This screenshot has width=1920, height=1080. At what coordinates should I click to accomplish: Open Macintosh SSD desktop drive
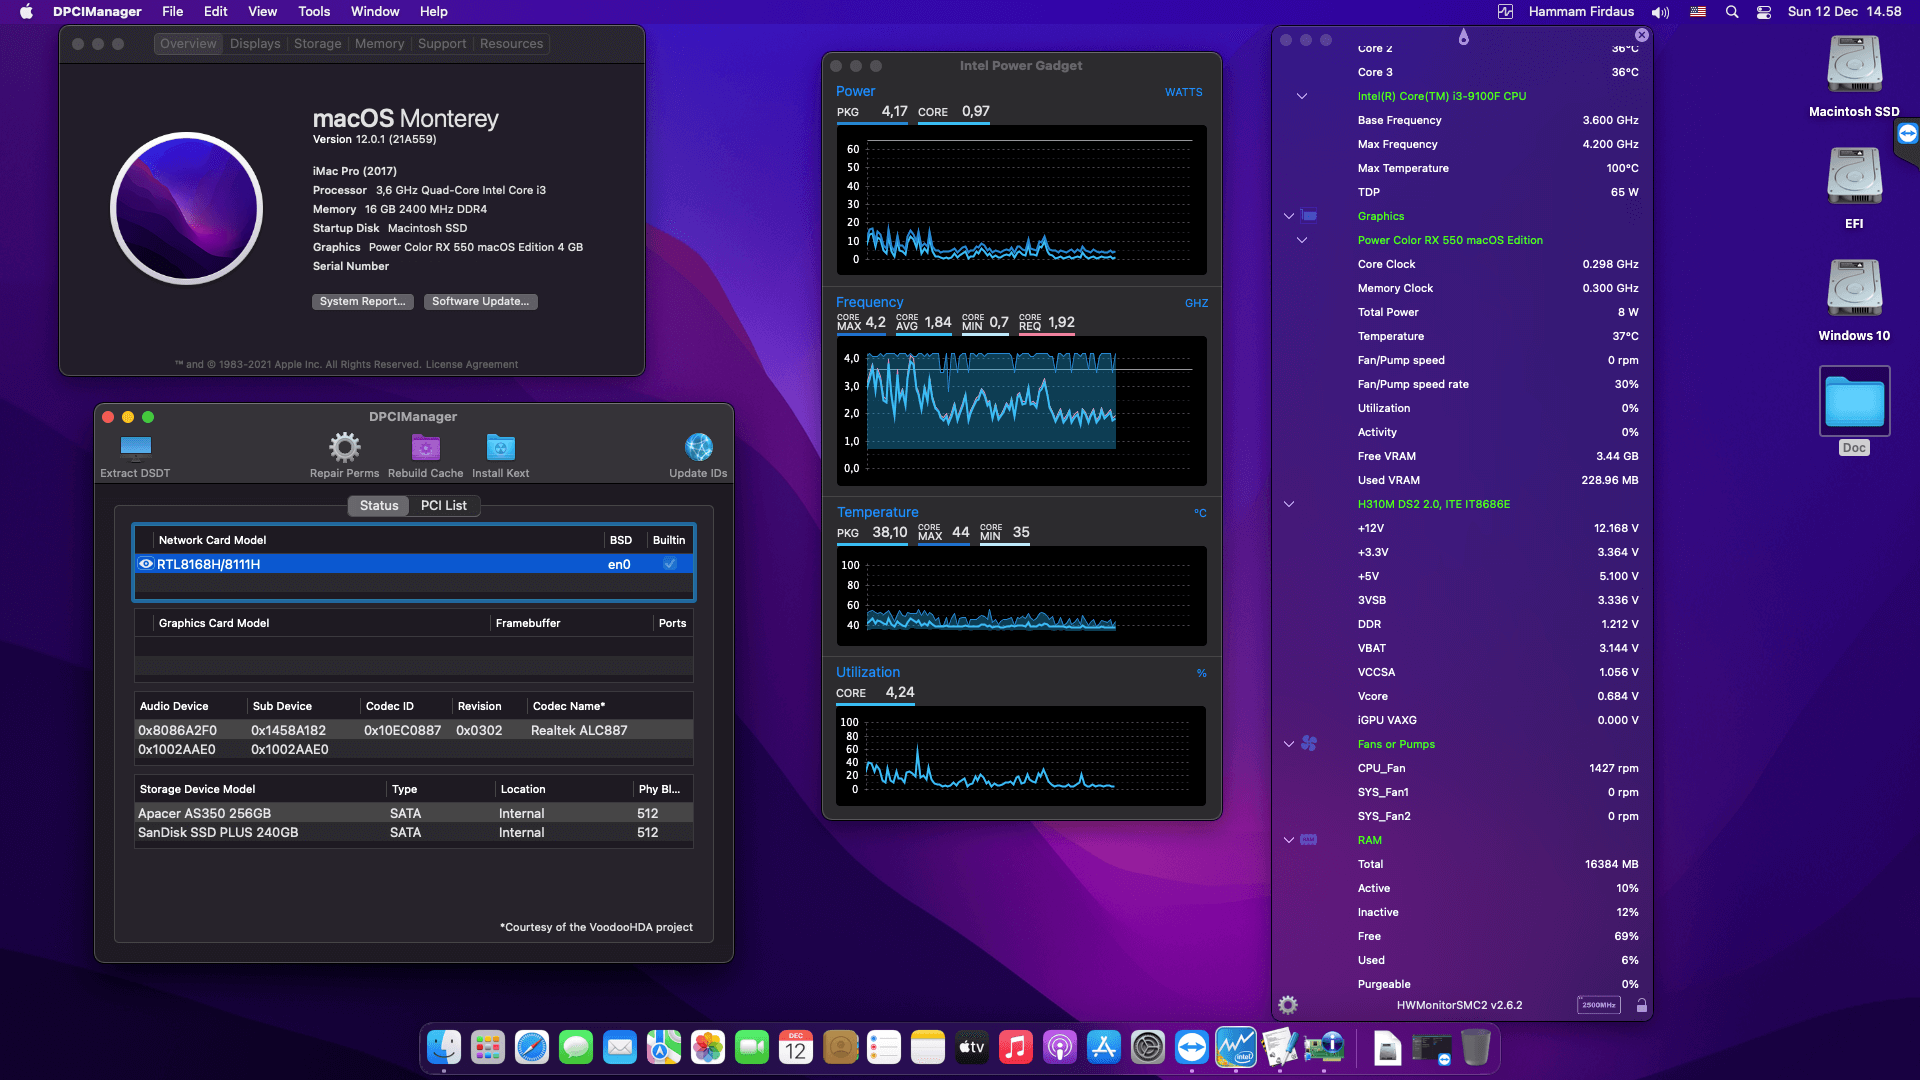[x=1854, y=65]
